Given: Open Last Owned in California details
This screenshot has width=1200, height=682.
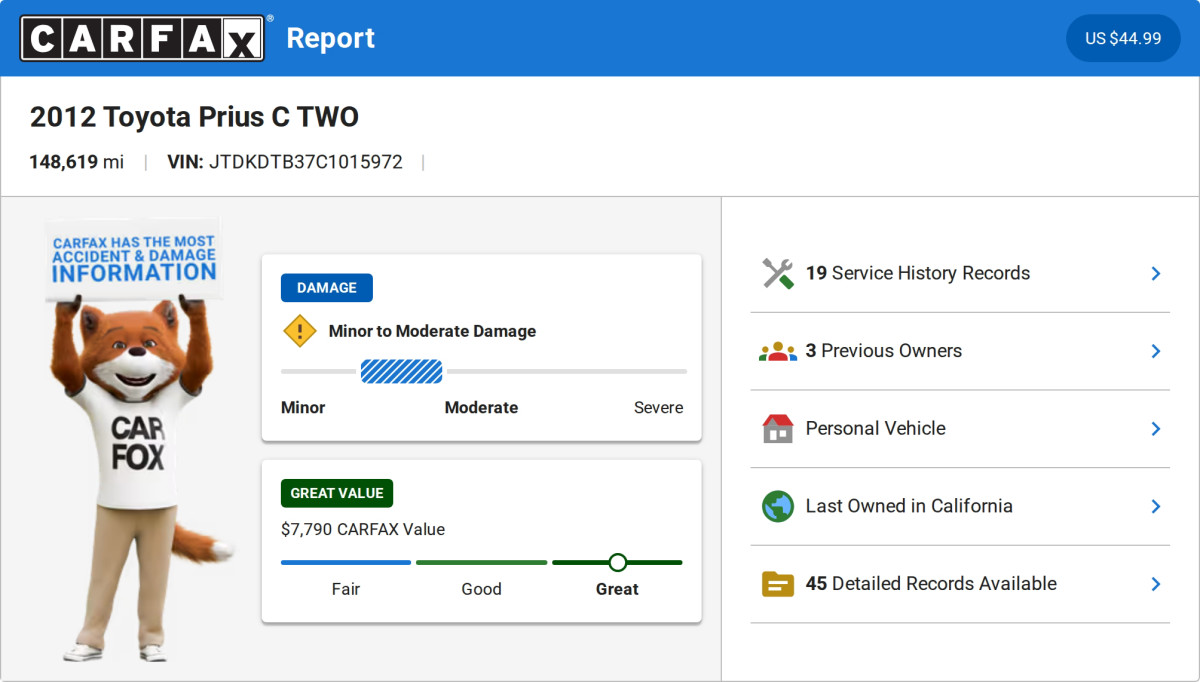Looking at the screenshot, I should tap(960, 506).
